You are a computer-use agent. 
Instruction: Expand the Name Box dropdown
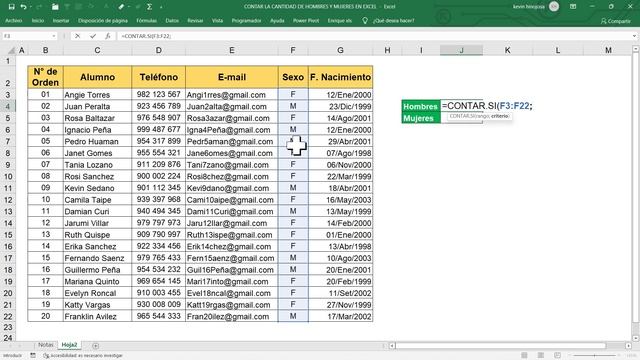point(53,36)
